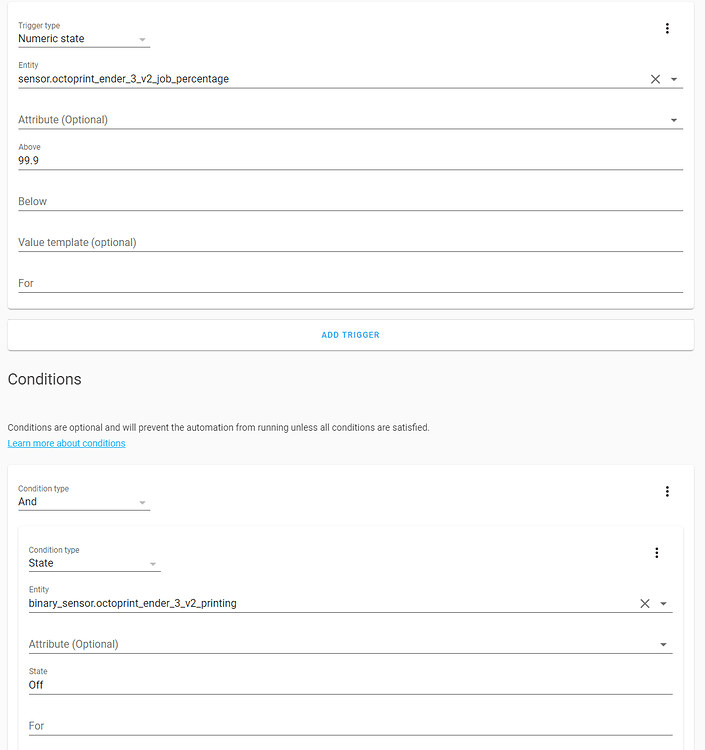Clear the job_percentage entity with the X

(655, 79)
